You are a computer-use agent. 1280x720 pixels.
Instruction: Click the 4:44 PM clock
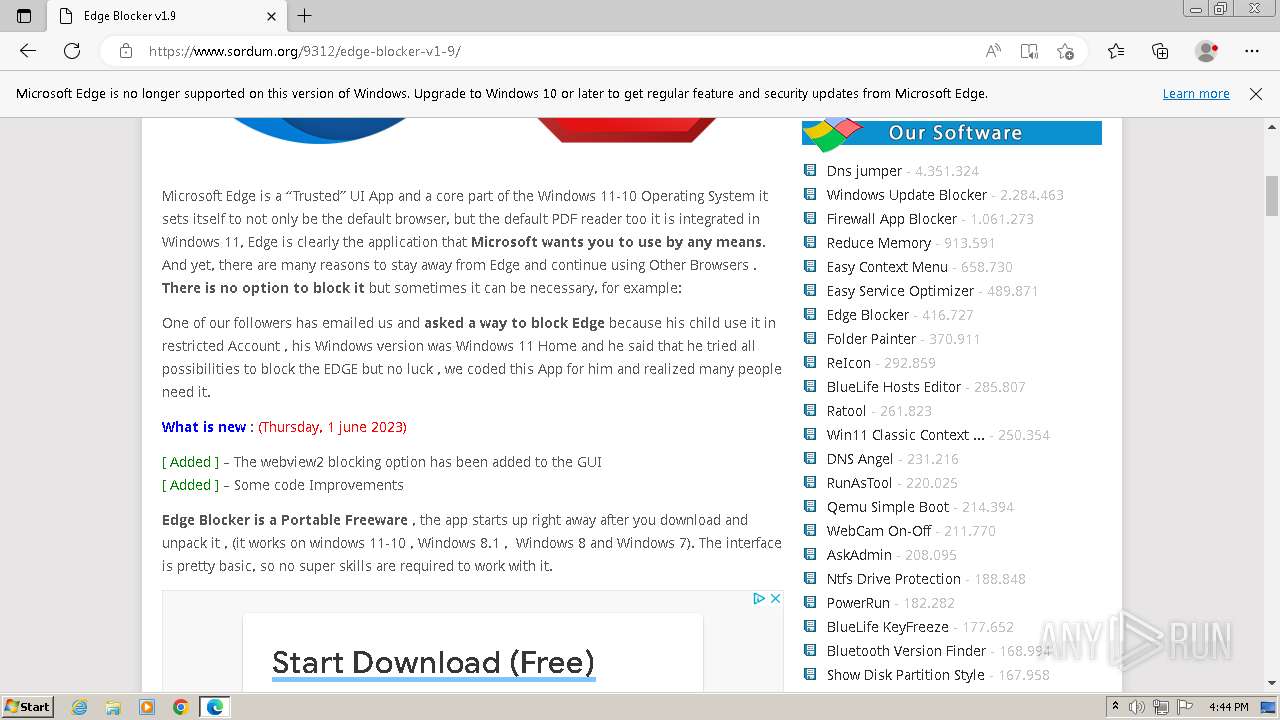pyautogui.click(x=1228, y=707)
